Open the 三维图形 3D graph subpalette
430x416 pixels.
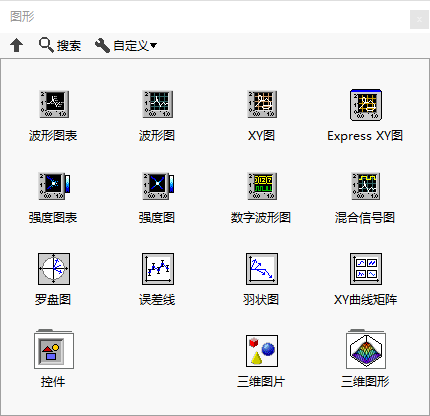366,349
